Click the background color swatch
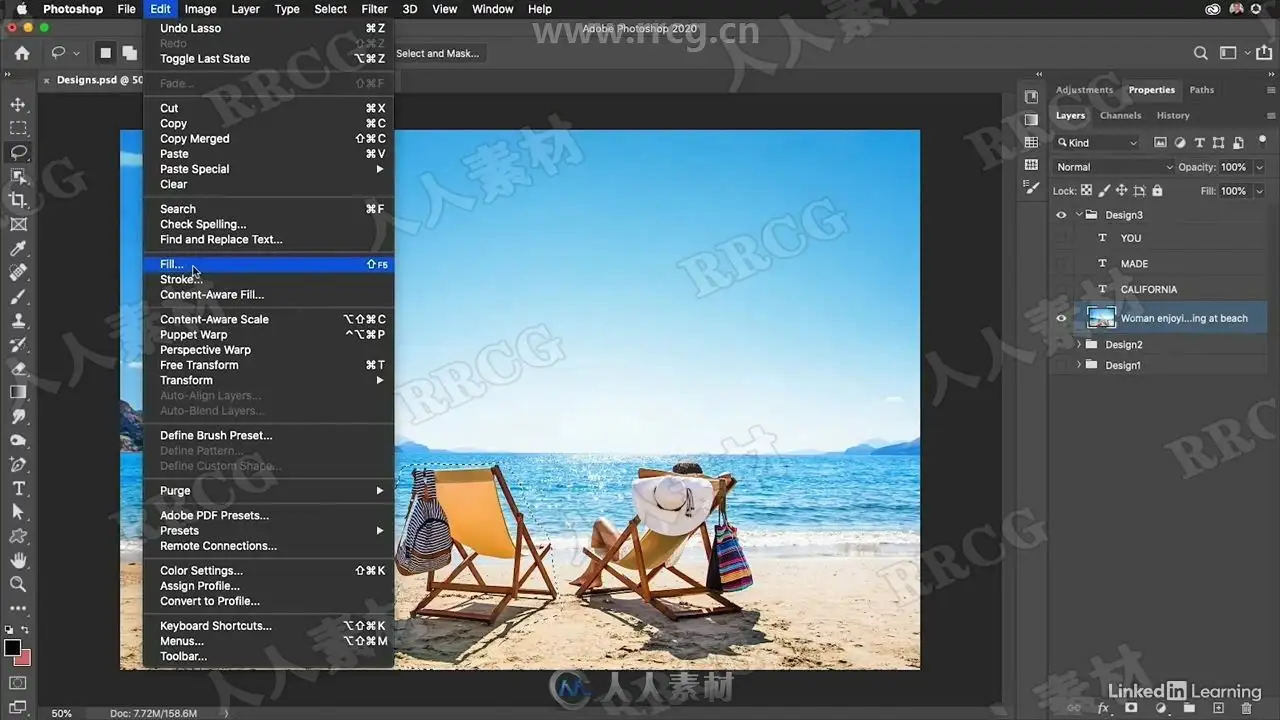The width and height of the screenshot is (1280, 720). pos(24,658)
